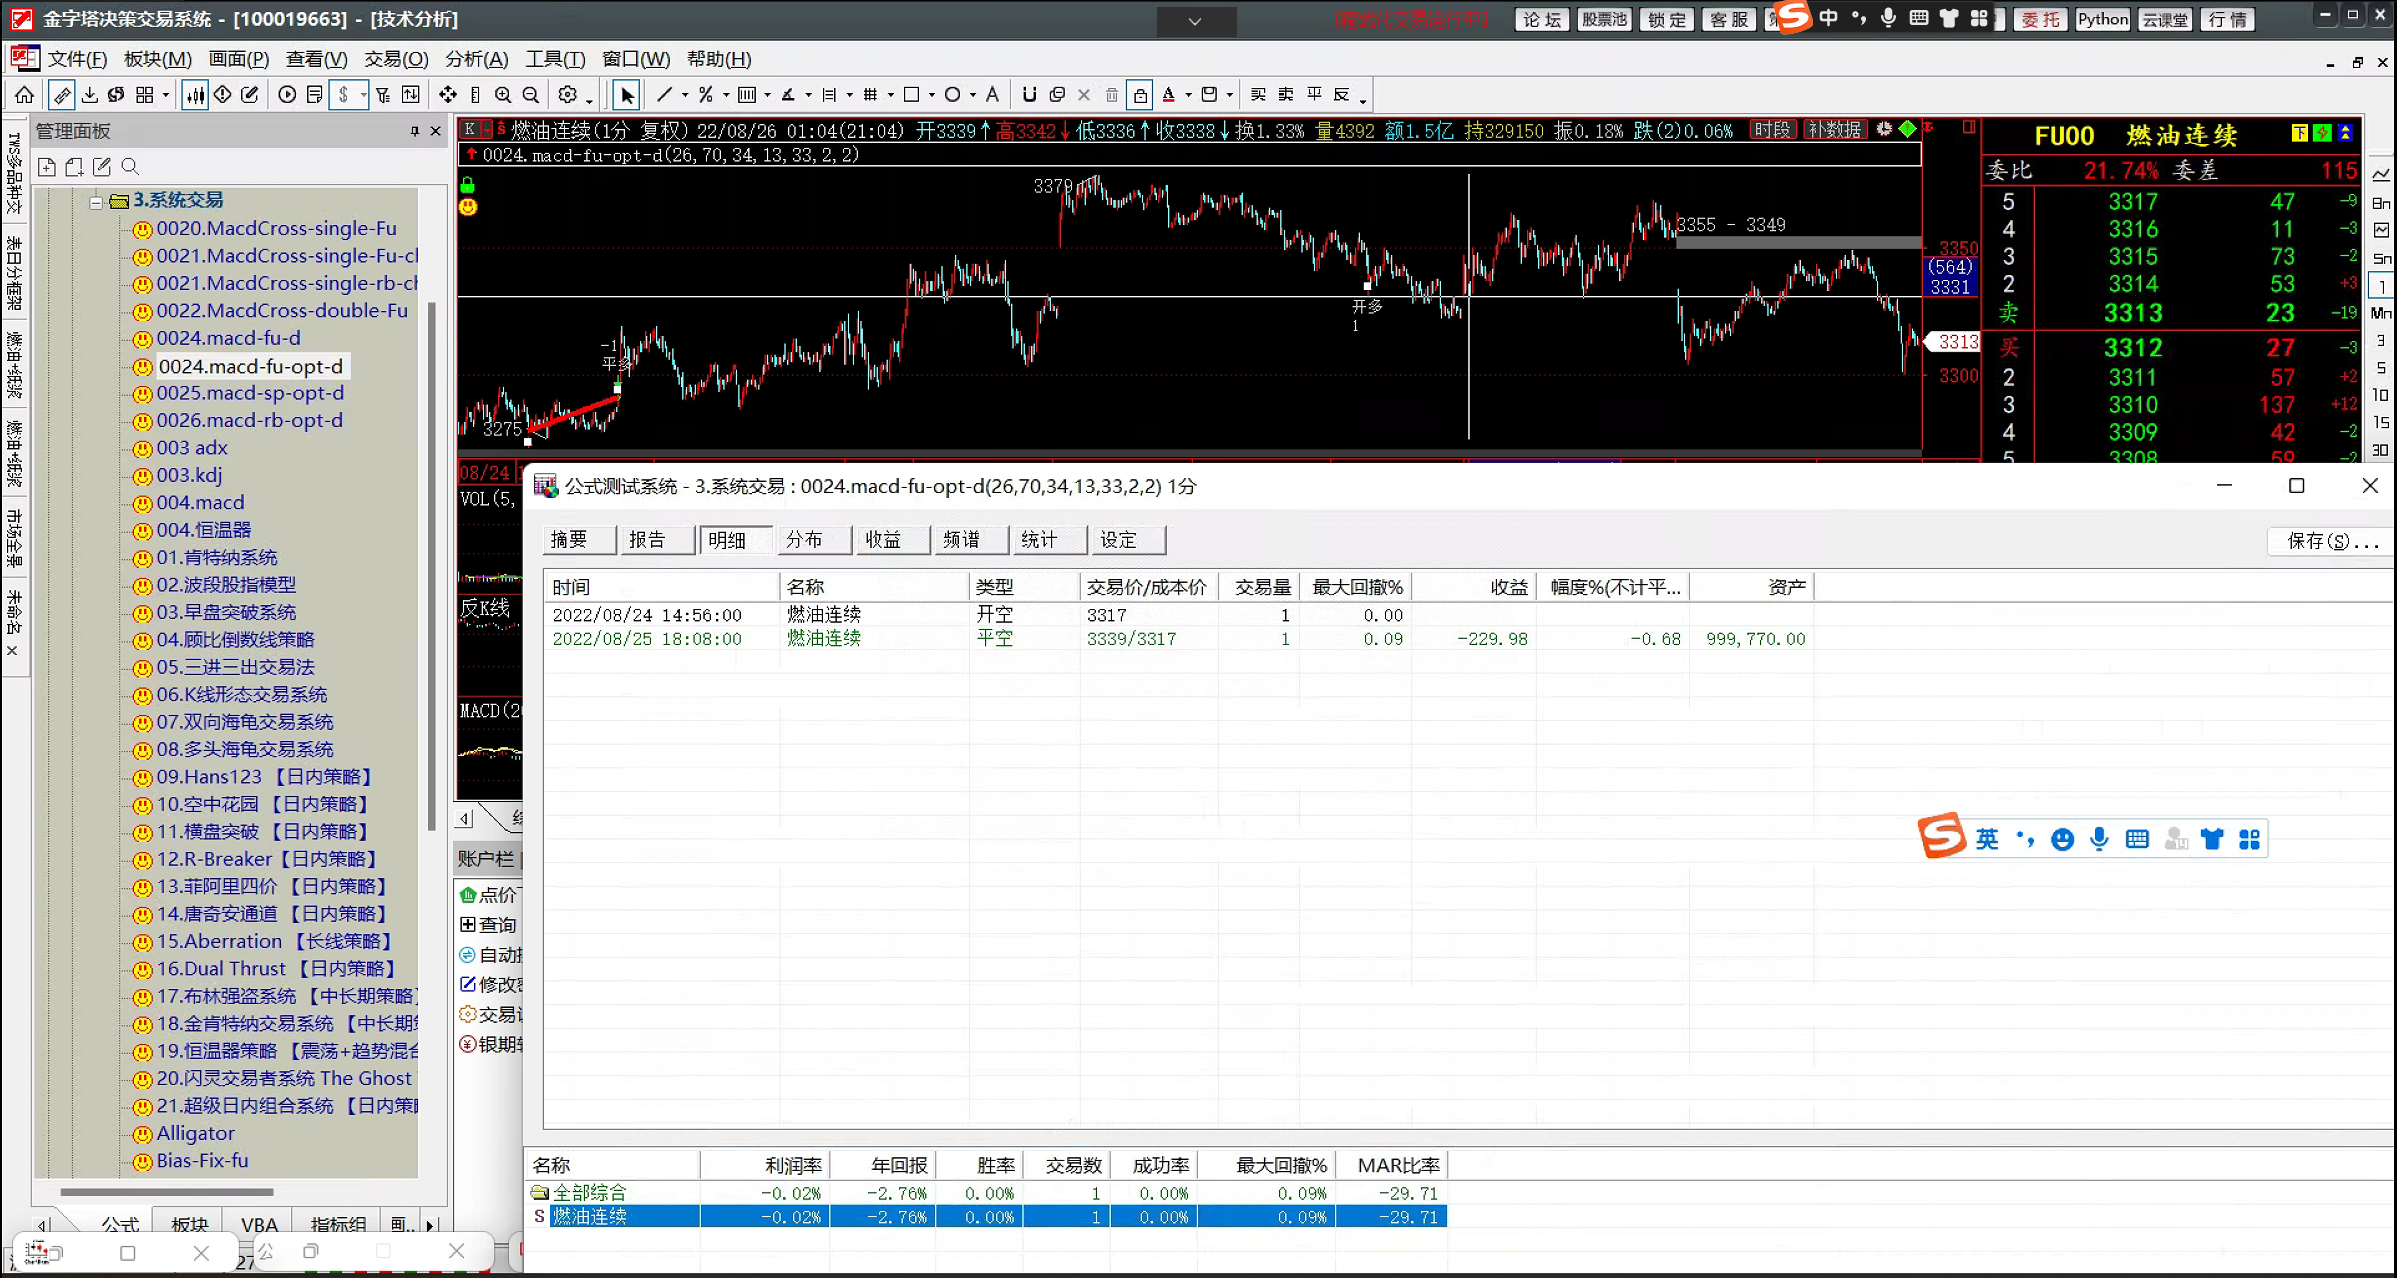The width and height of the screenshot is (2397, 1278).
Task: Select the 2022/08/25 18:08:00 trade row
Action: (x=1178, y=638)
